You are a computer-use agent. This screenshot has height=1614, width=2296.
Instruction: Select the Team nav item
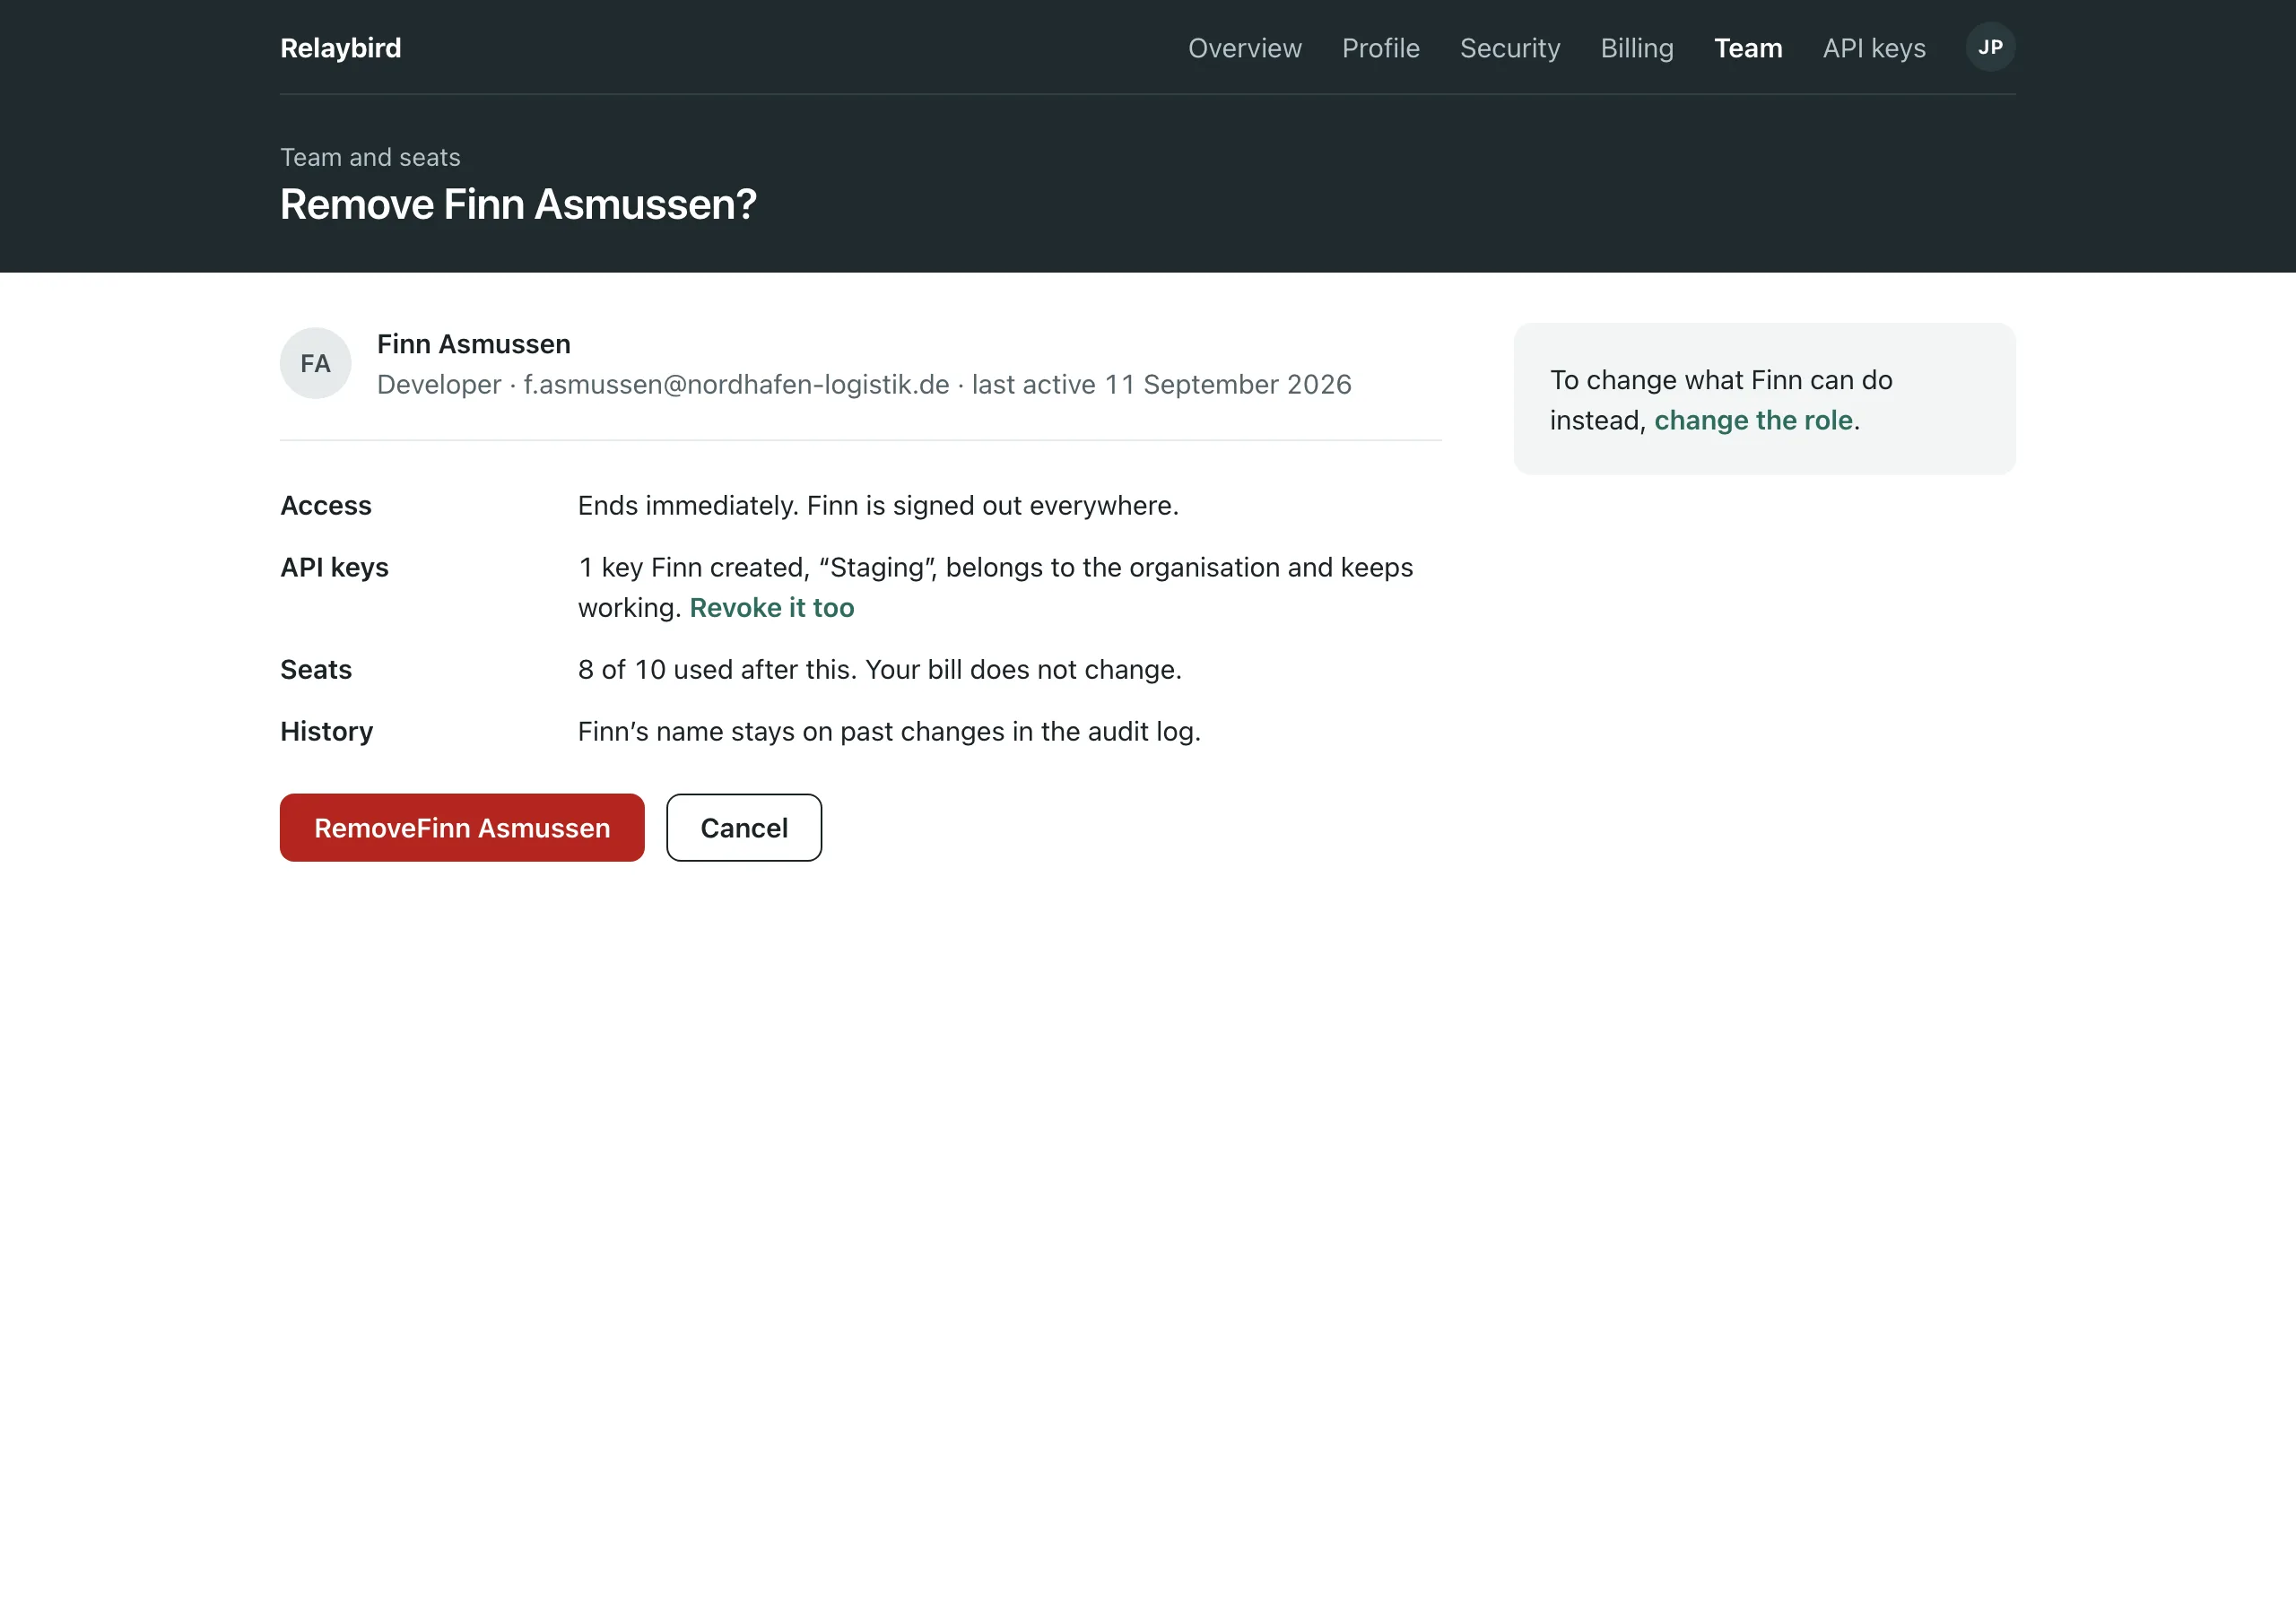pos(1748,48)
